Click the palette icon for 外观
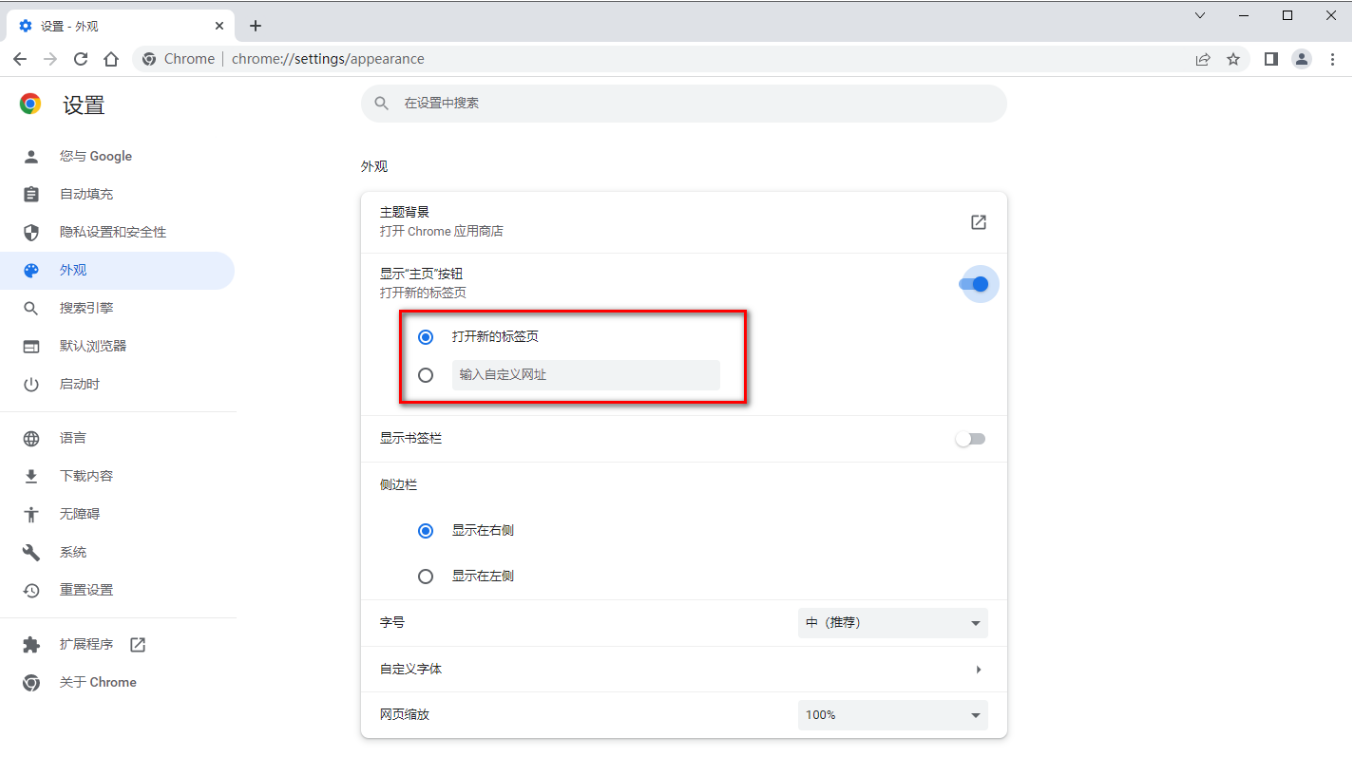The height and width of the screenshot is (768, 1352). pyautogui.click(x=31, y=270)
